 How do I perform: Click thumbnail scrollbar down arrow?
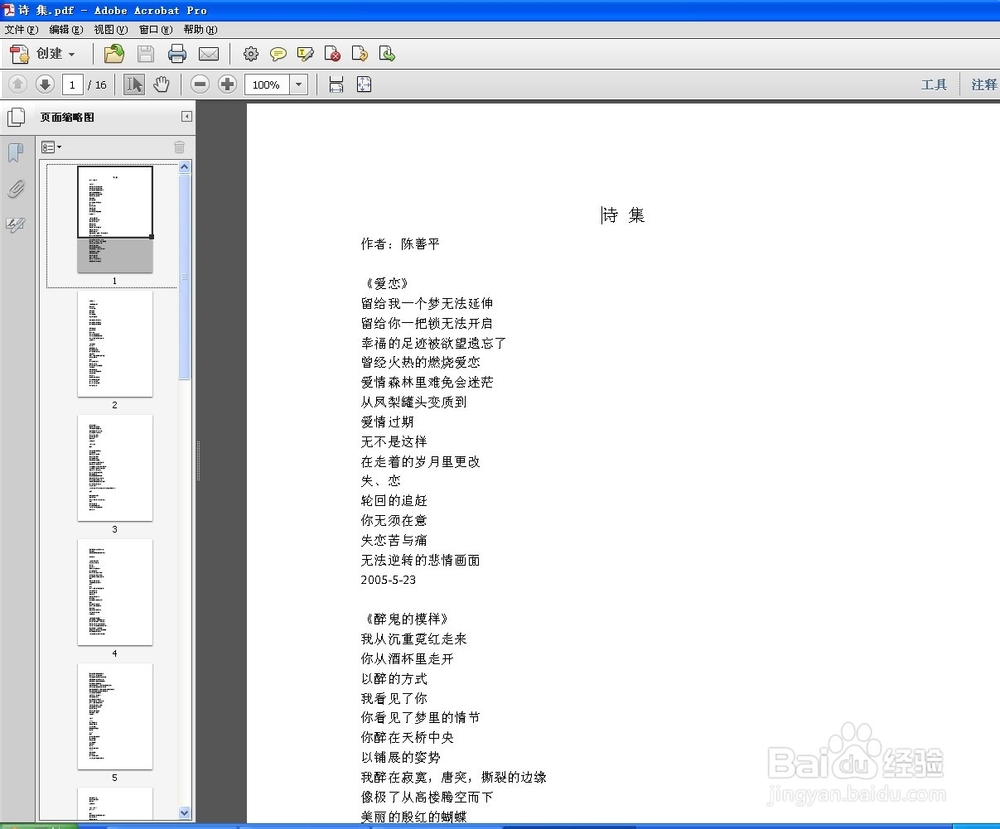(184, 812)
